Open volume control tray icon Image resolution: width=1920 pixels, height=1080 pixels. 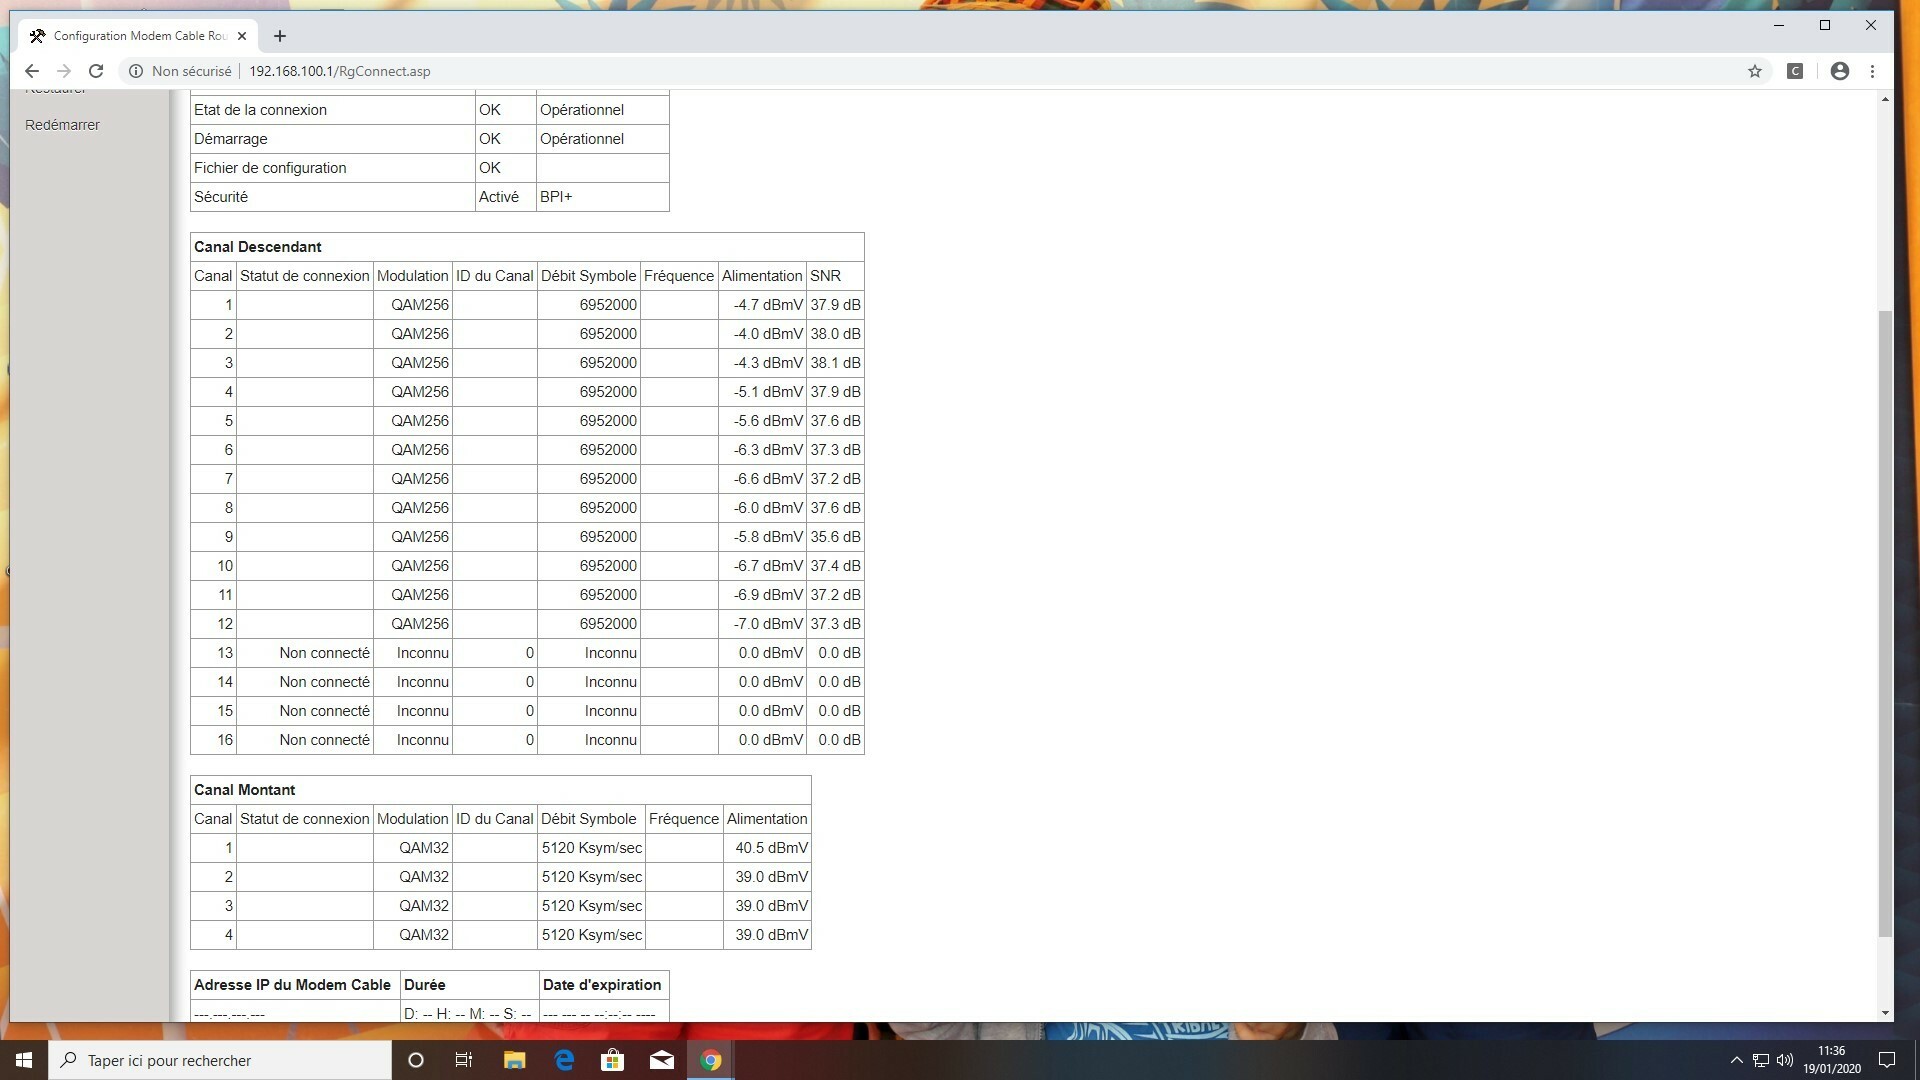pos(1785,1060)
